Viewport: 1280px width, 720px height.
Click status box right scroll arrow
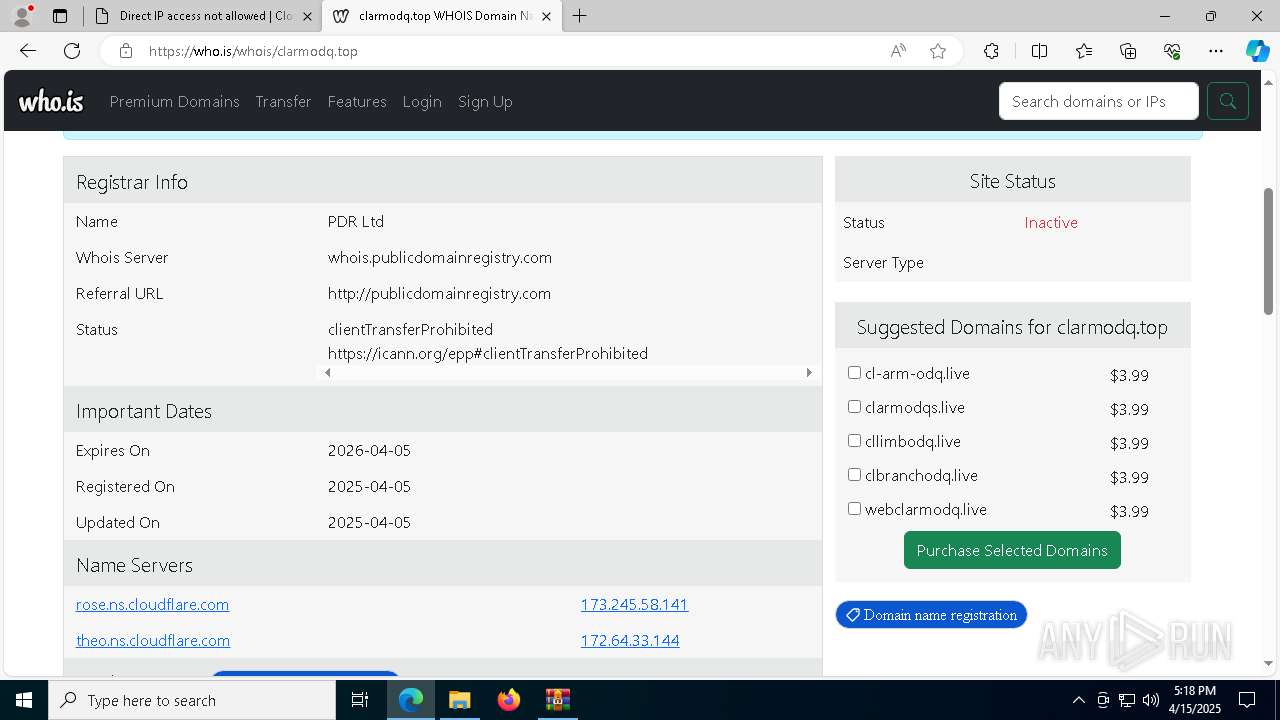click(809, 372)
